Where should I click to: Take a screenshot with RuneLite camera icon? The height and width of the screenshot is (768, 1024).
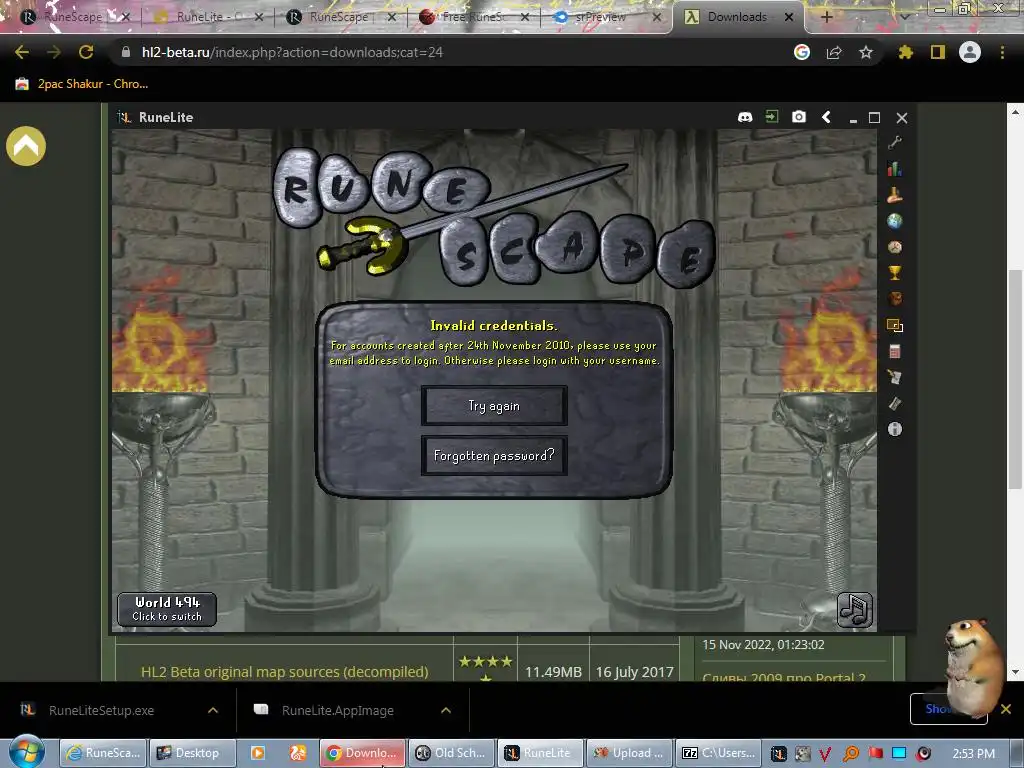click(799, 117)
